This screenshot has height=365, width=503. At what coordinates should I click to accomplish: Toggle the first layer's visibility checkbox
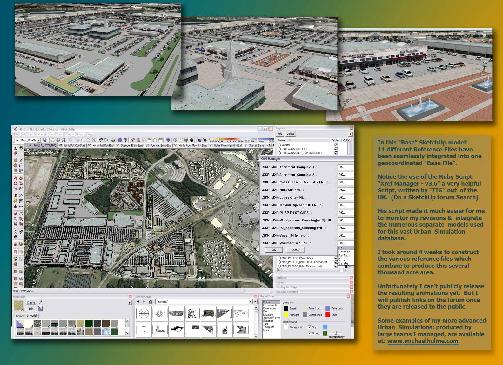coord(335,145)
